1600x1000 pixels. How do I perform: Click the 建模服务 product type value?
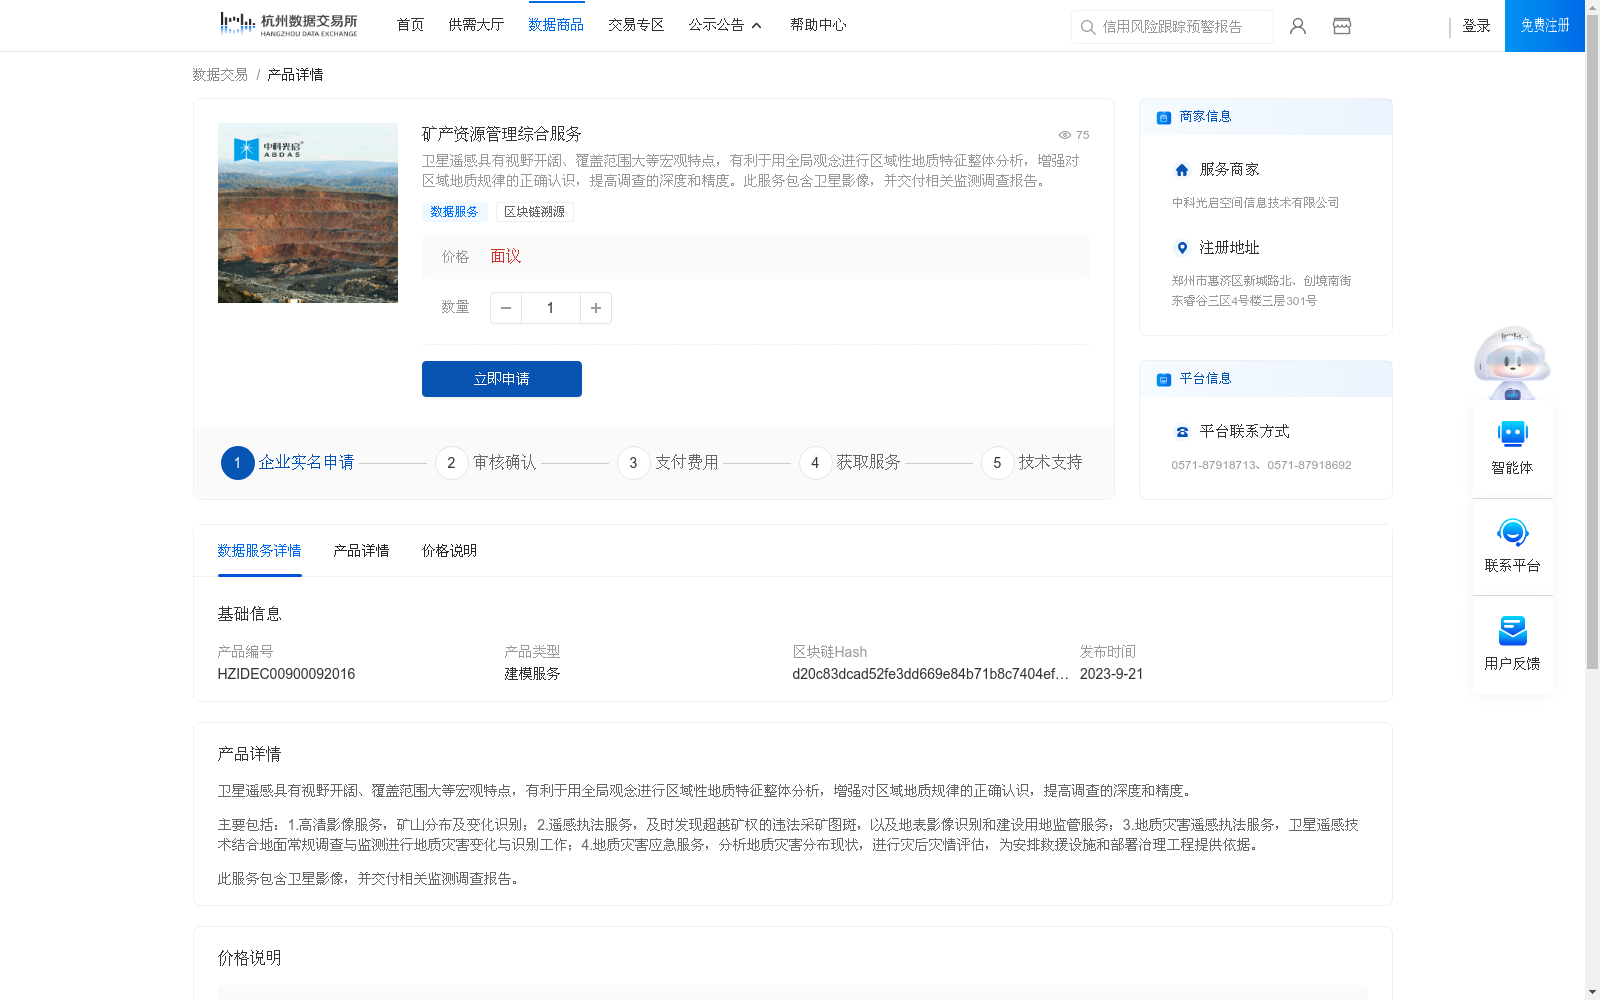[532, 674]
